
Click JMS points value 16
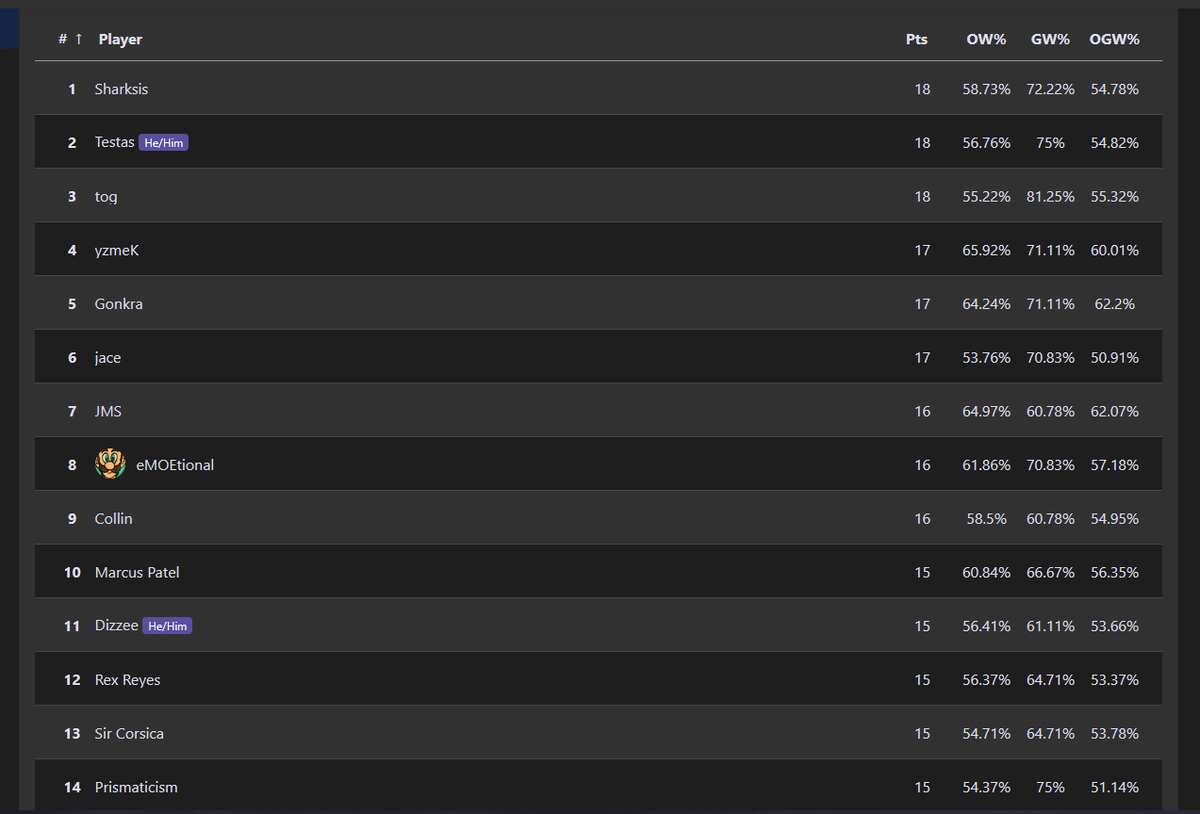click(x=922, y=411)
